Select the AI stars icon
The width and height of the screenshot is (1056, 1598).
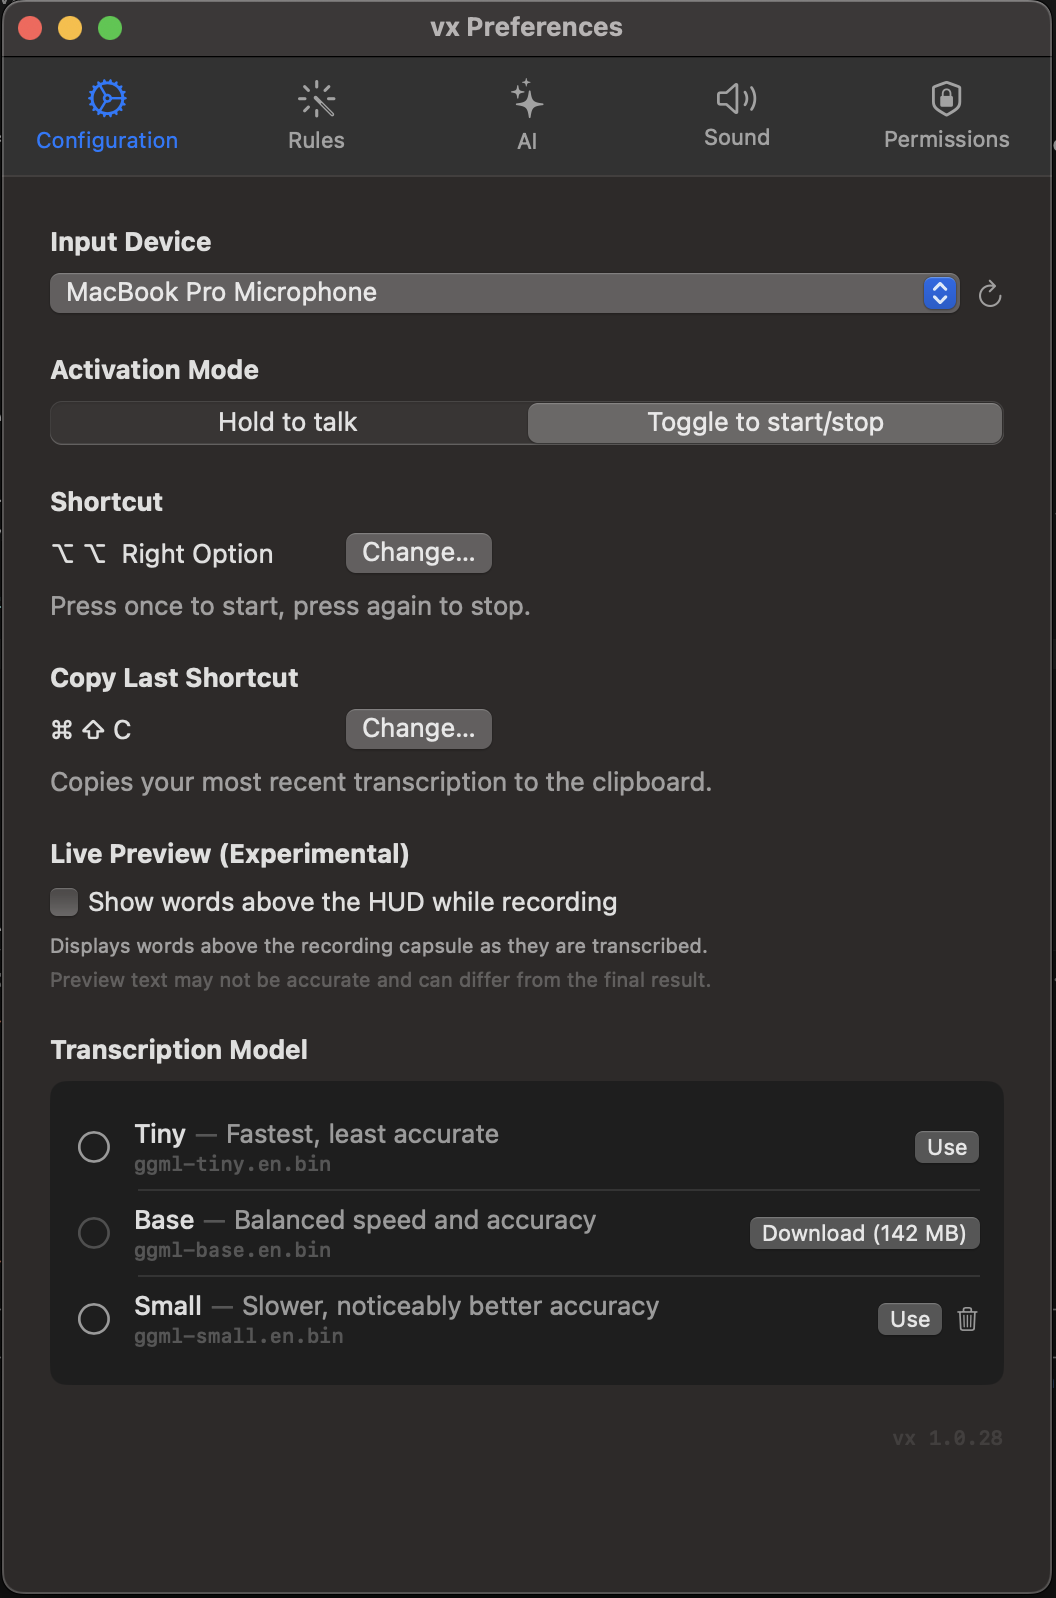[x=526, y=98]
